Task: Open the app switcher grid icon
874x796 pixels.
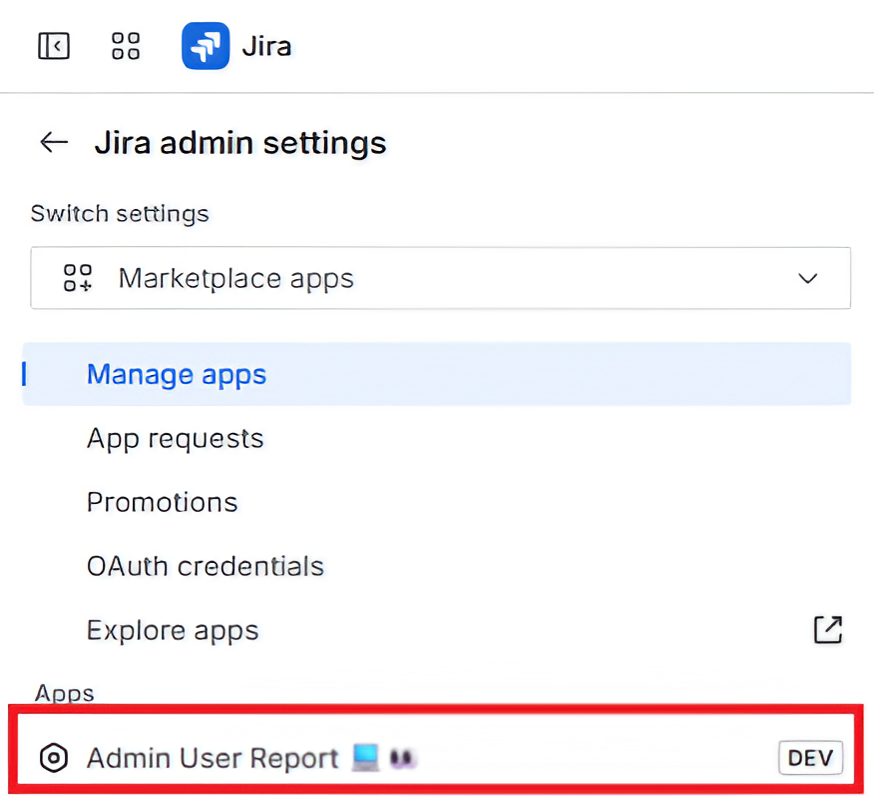Action: [126, 46]
